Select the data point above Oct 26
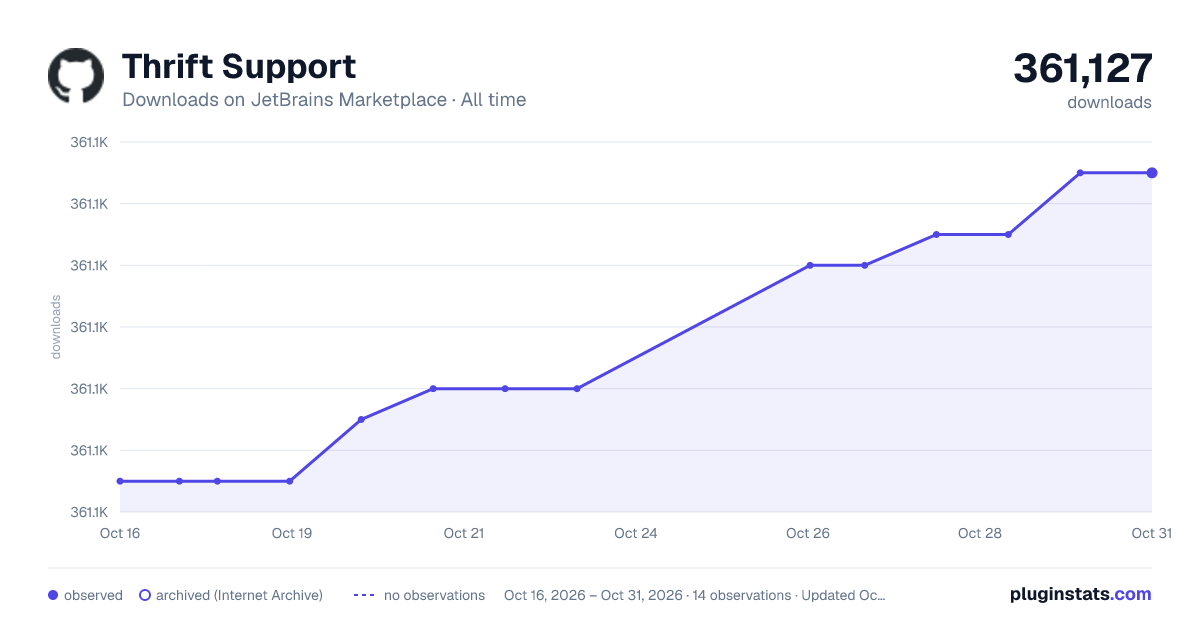Viewport: 1200px width, 630px height. click(x=809, y=265)
